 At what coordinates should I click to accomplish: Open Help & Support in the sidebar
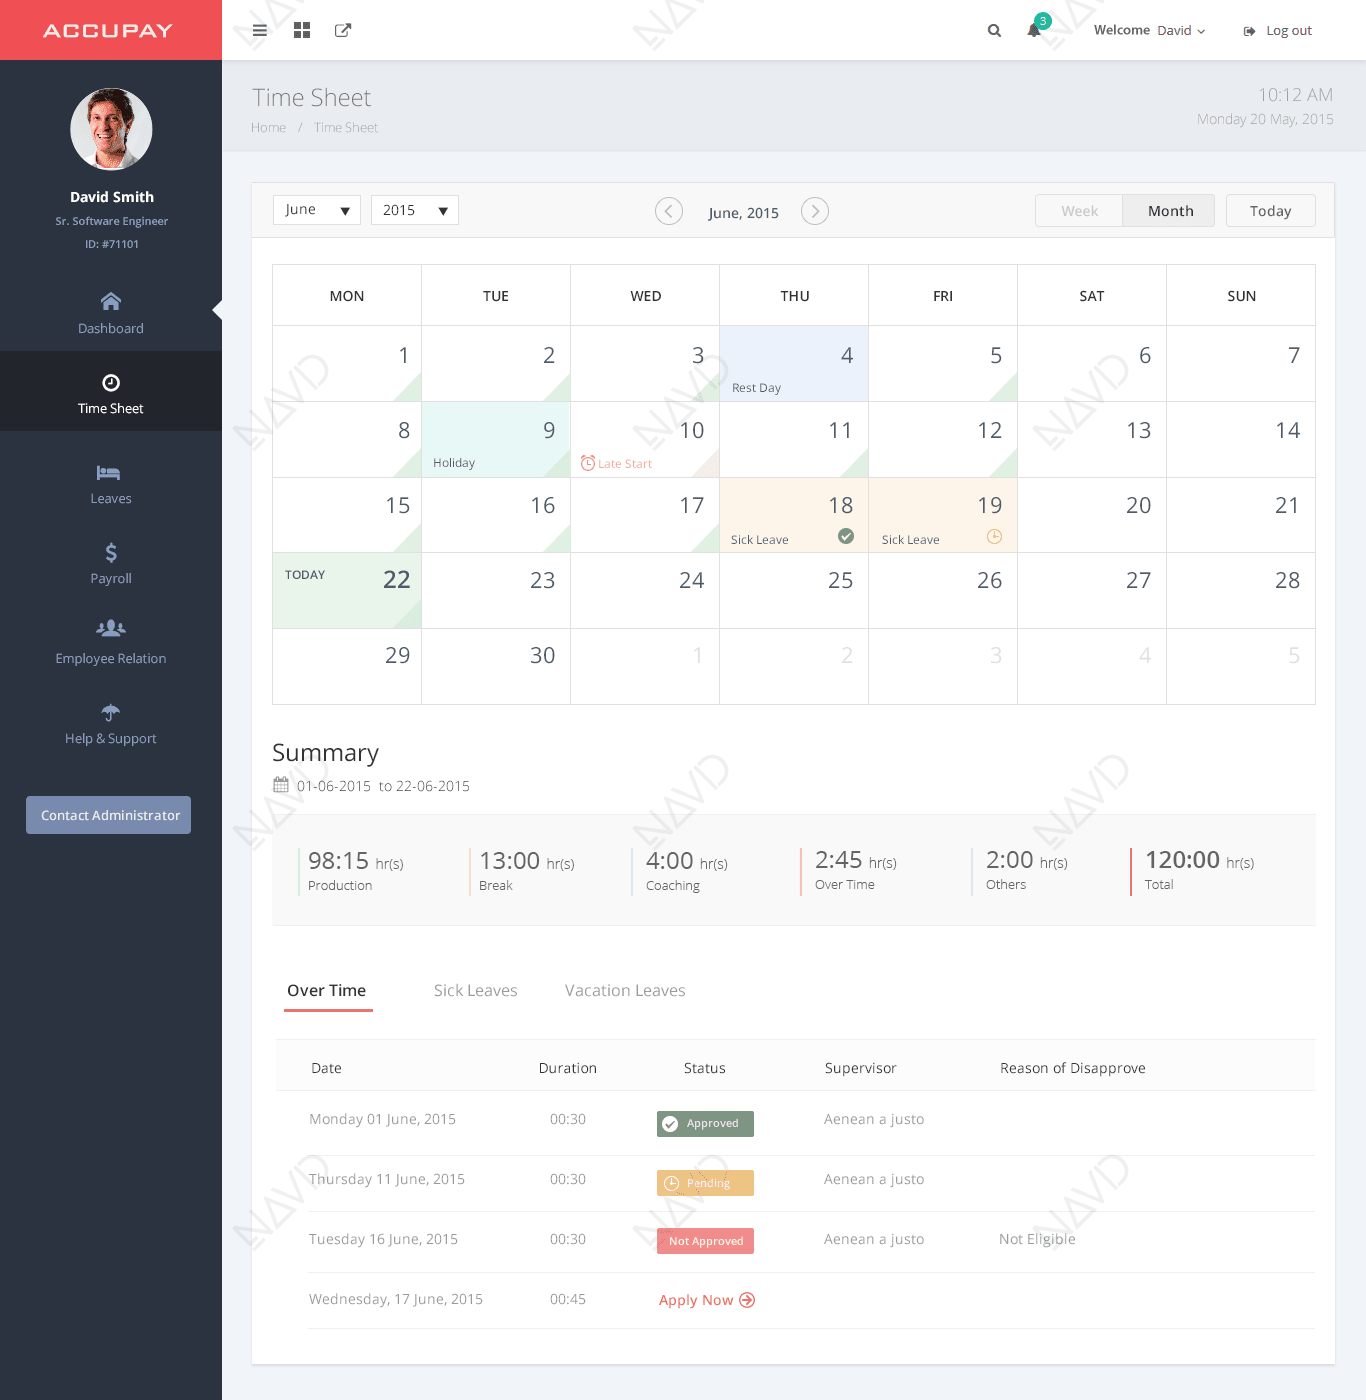click(111, 724)
